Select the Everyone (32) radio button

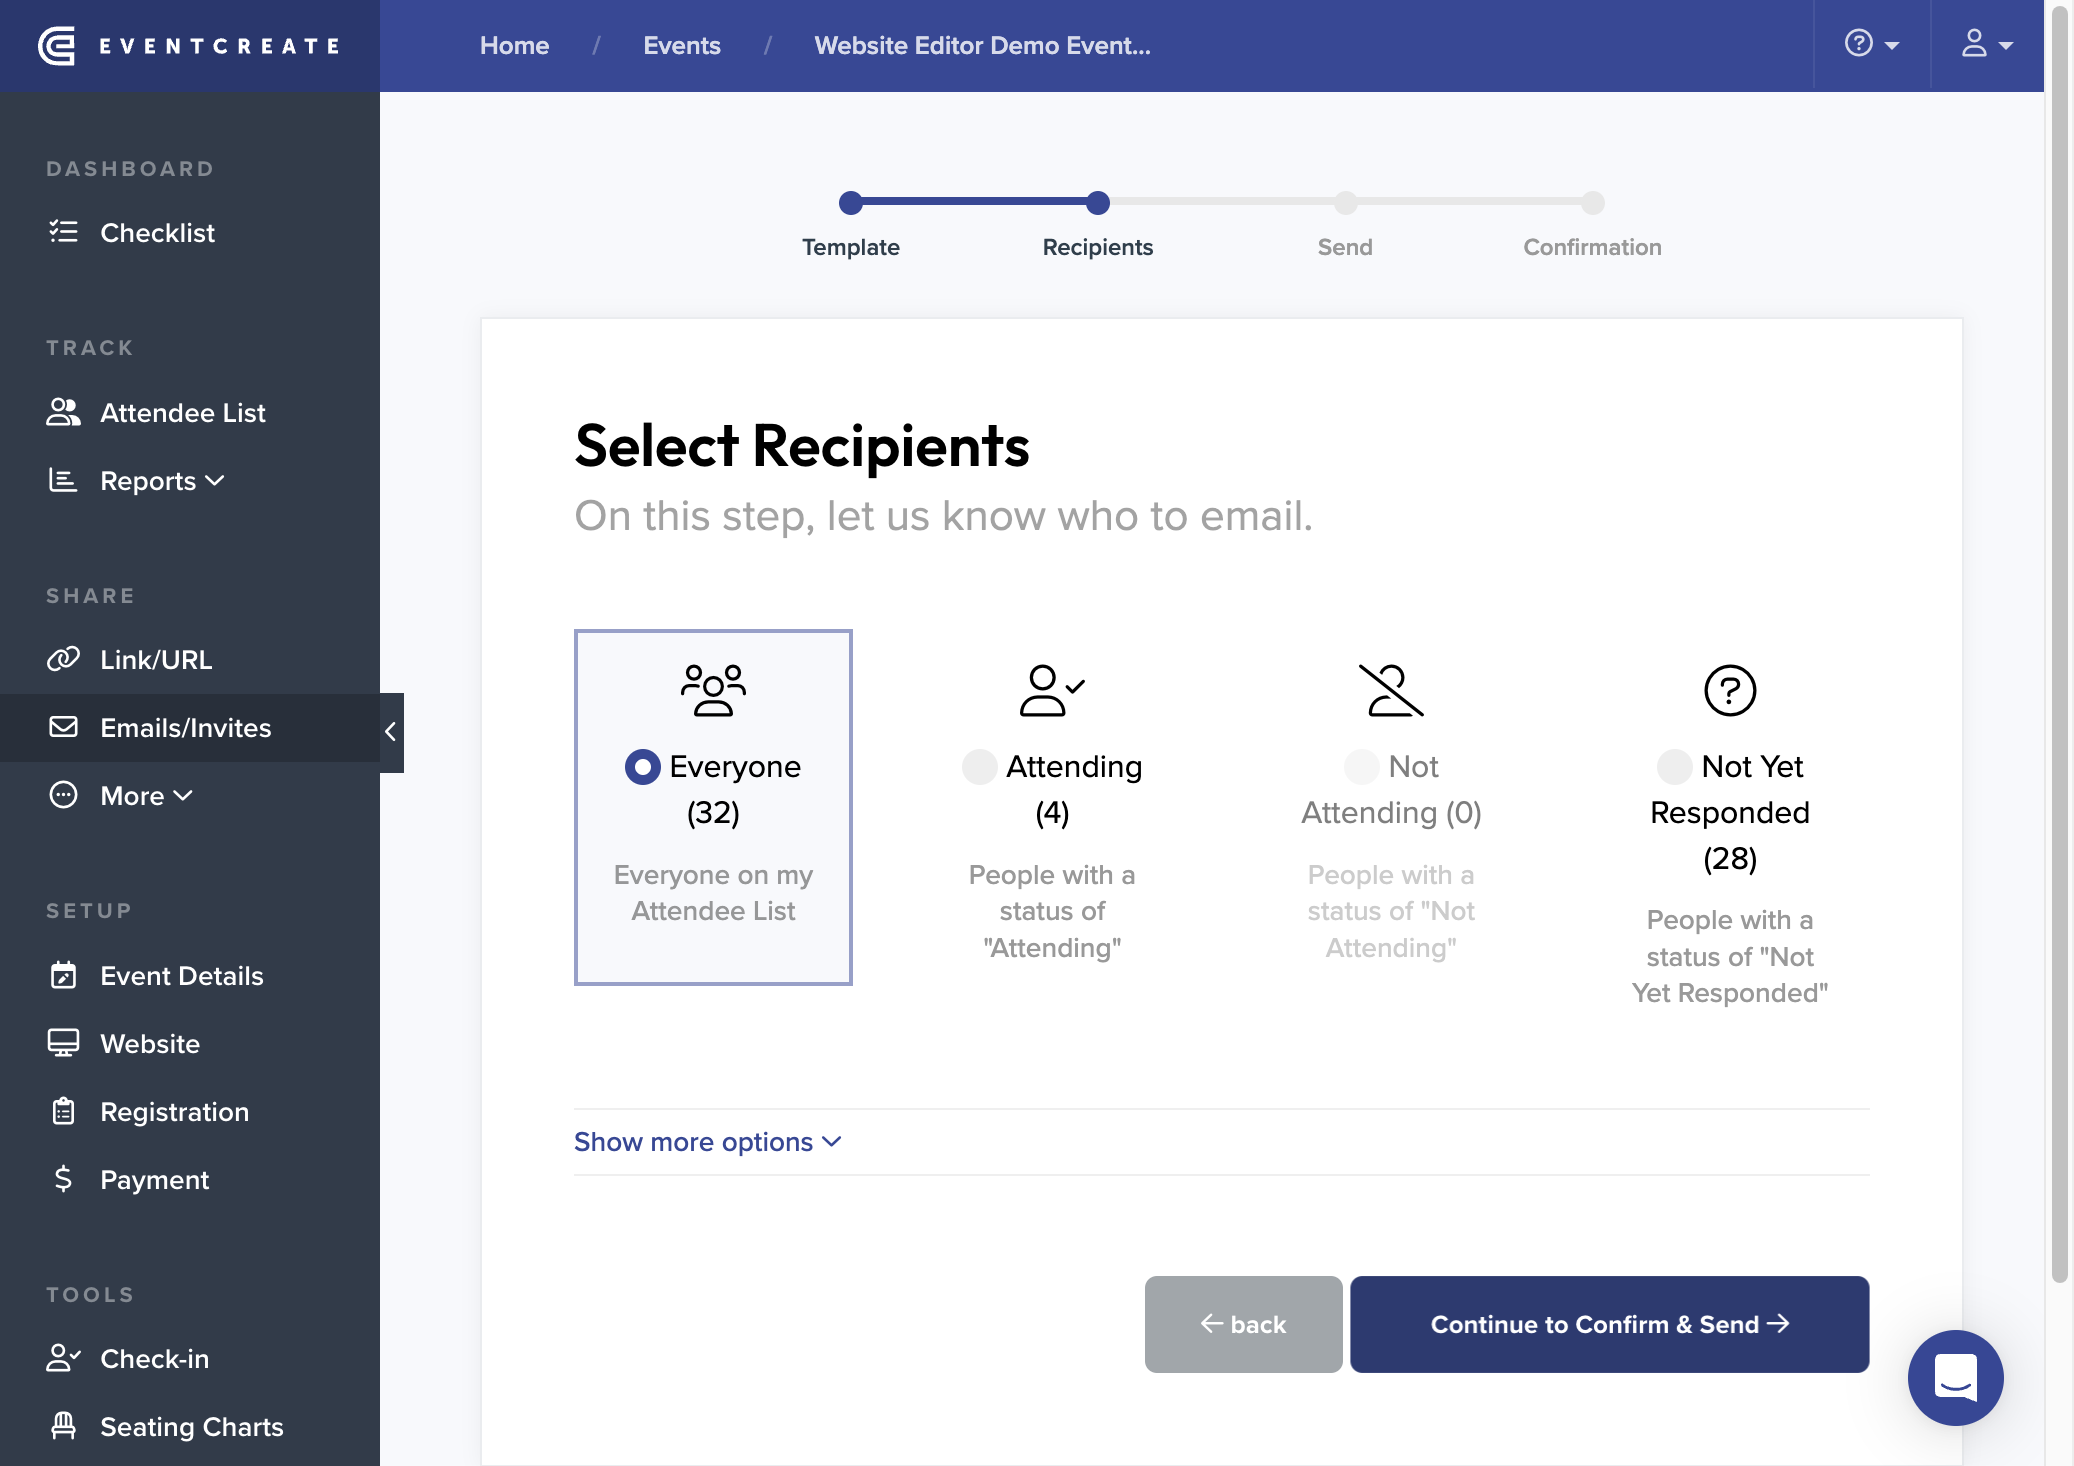tap(642, 767)
